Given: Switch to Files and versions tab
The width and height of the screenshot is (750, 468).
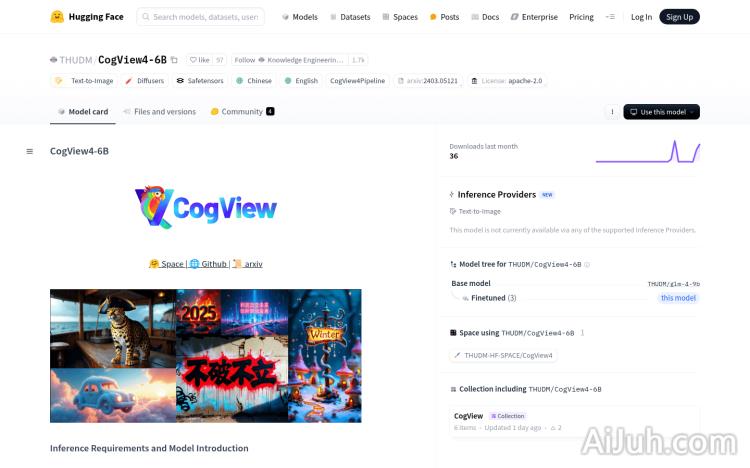Looking at the screenshot, I should [160, 112].
